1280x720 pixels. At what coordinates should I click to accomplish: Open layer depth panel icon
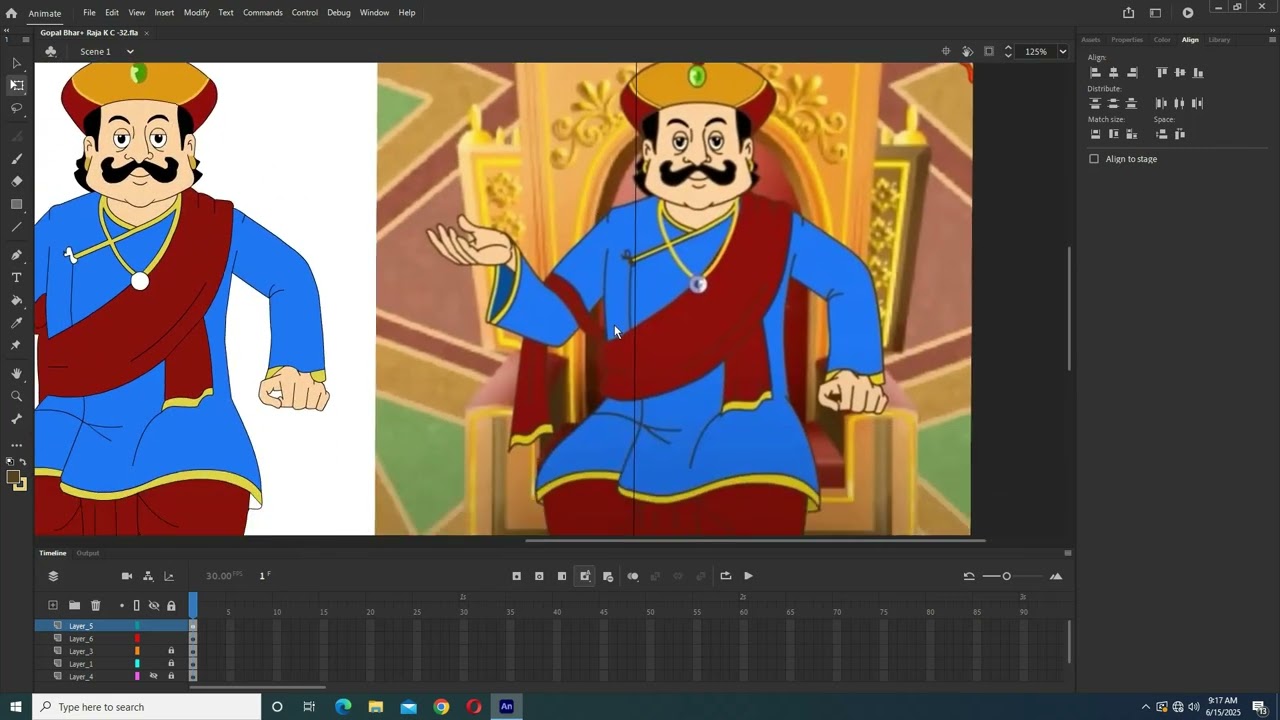(169, 576)
